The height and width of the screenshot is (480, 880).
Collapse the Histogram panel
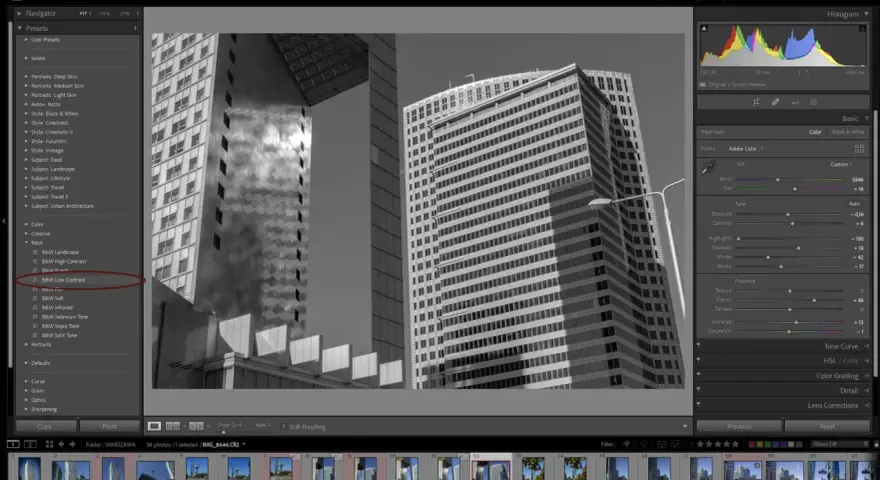[867, 14]
